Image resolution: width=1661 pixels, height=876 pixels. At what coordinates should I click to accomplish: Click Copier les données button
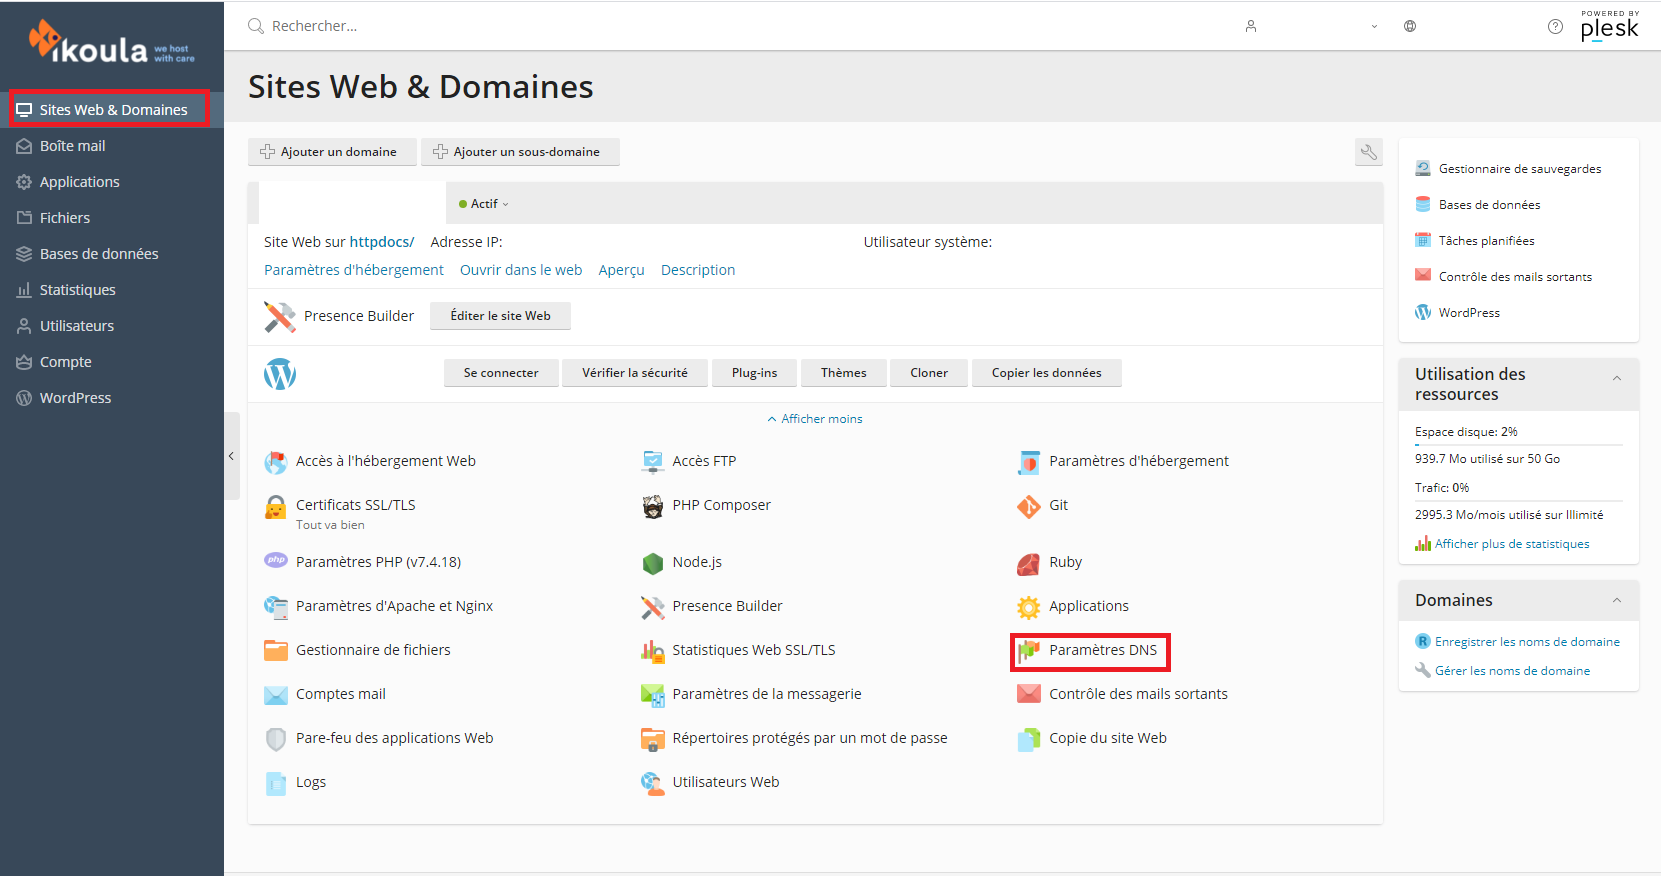(x=1047, y=373)
